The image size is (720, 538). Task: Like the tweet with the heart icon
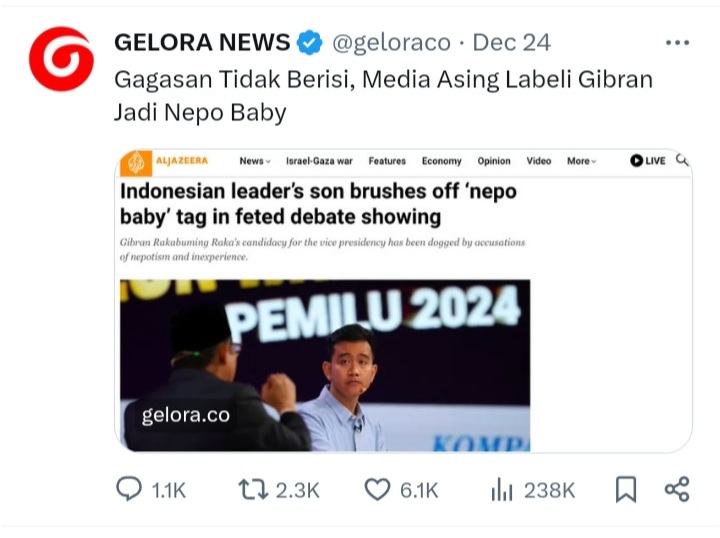coord(377,489)
